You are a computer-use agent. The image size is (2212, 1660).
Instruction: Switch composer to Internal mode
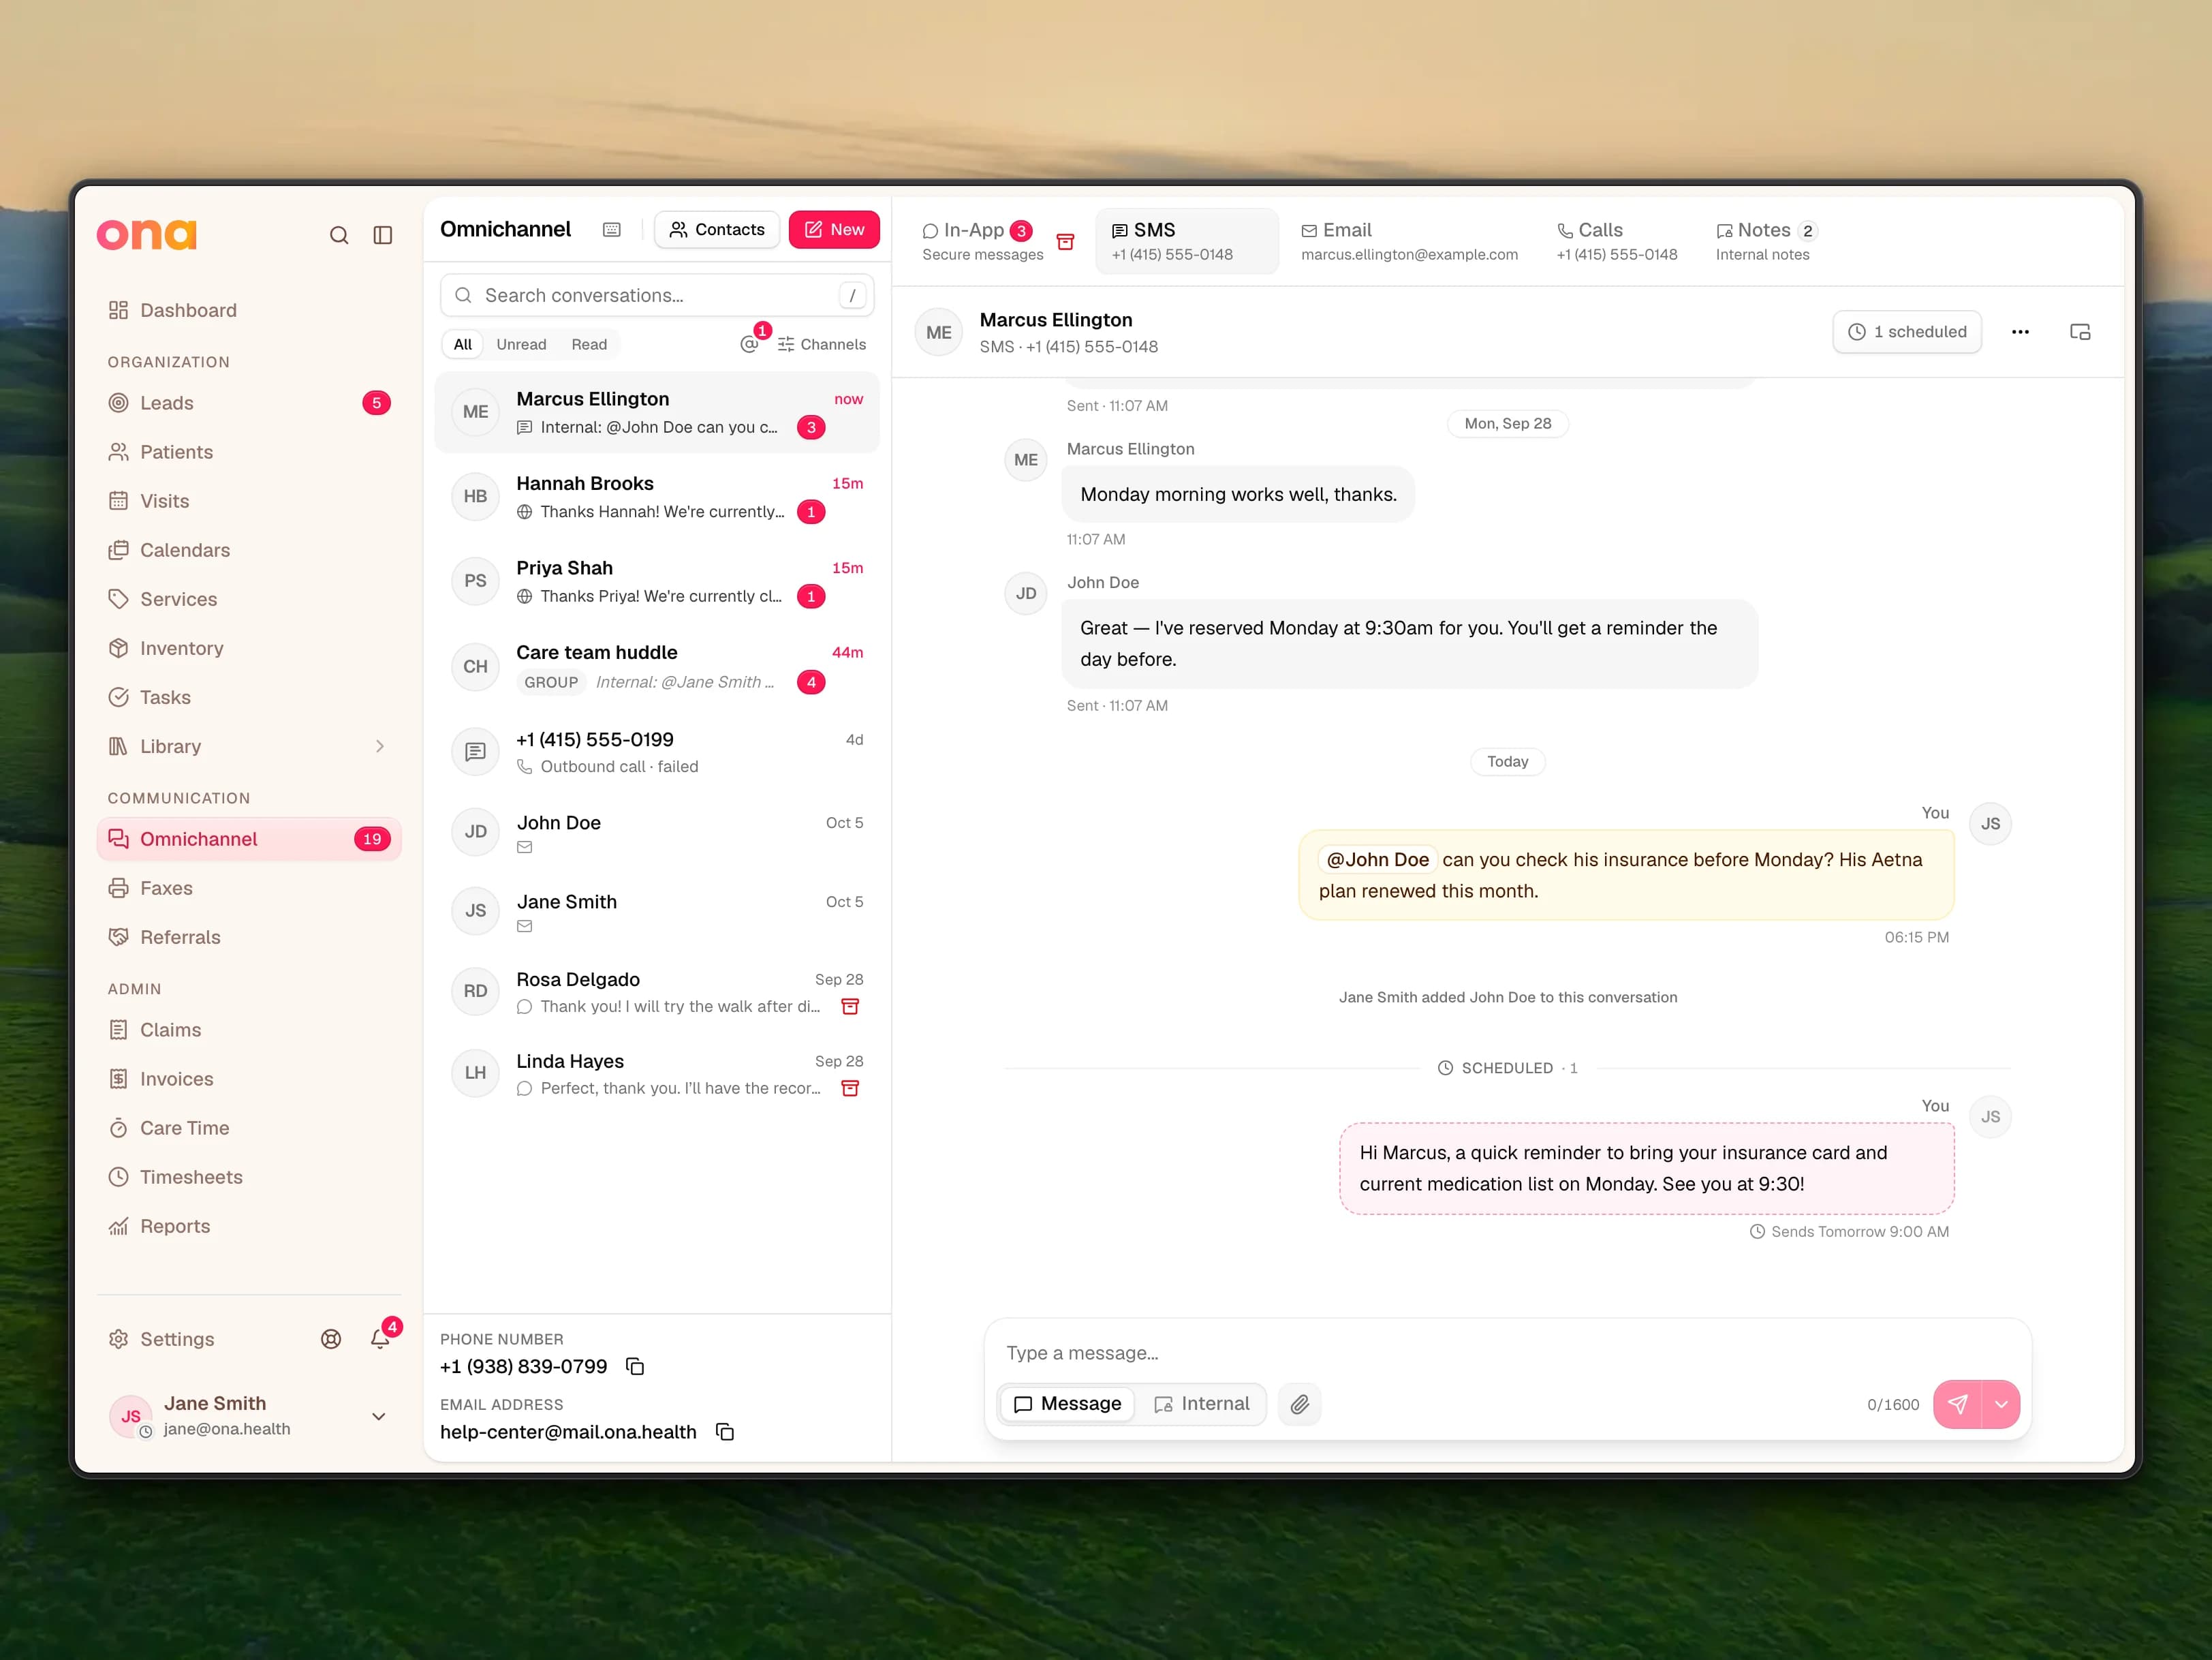click(x=1201, y=1404)
